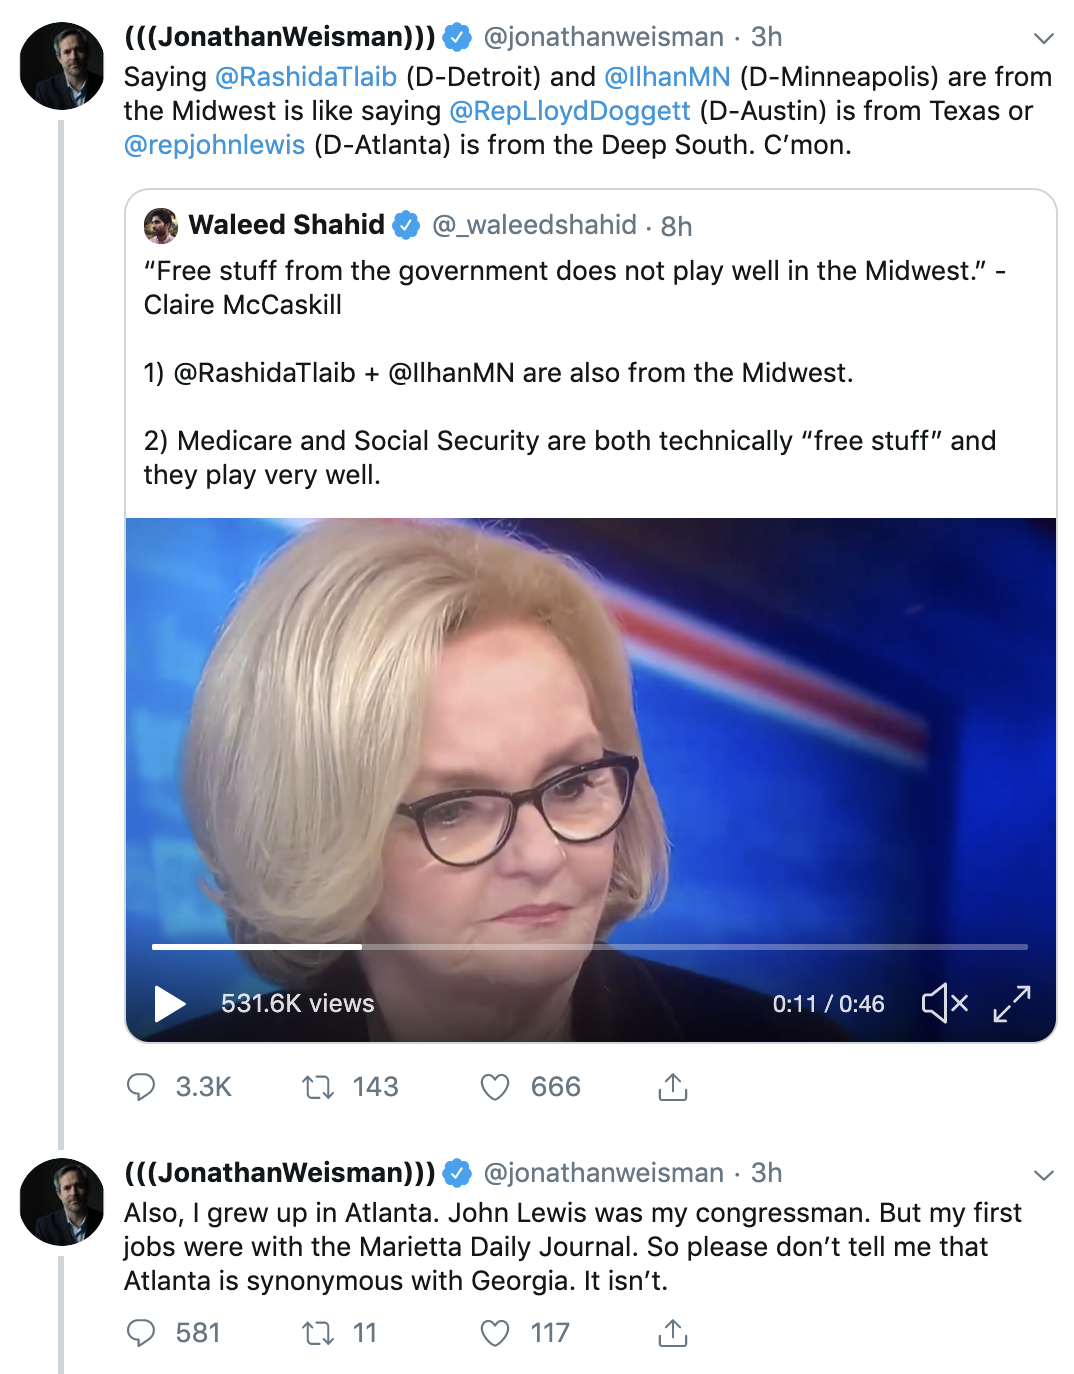Like the tweet with 117 likes
This screenshot has width=1074, height=1374.
(x=495, y=1333)
